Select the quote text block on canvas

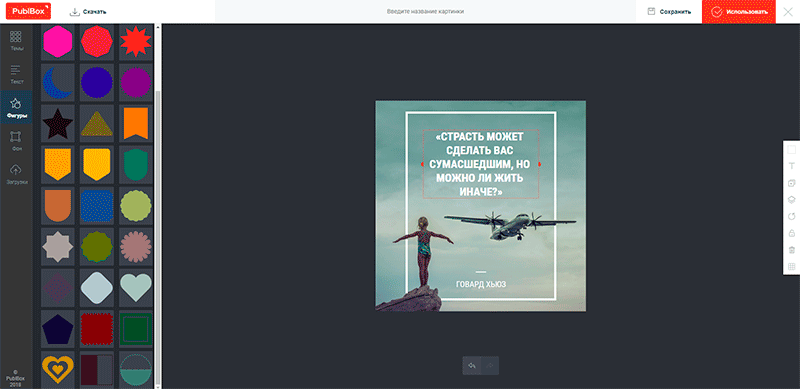[x=481, y=164]
